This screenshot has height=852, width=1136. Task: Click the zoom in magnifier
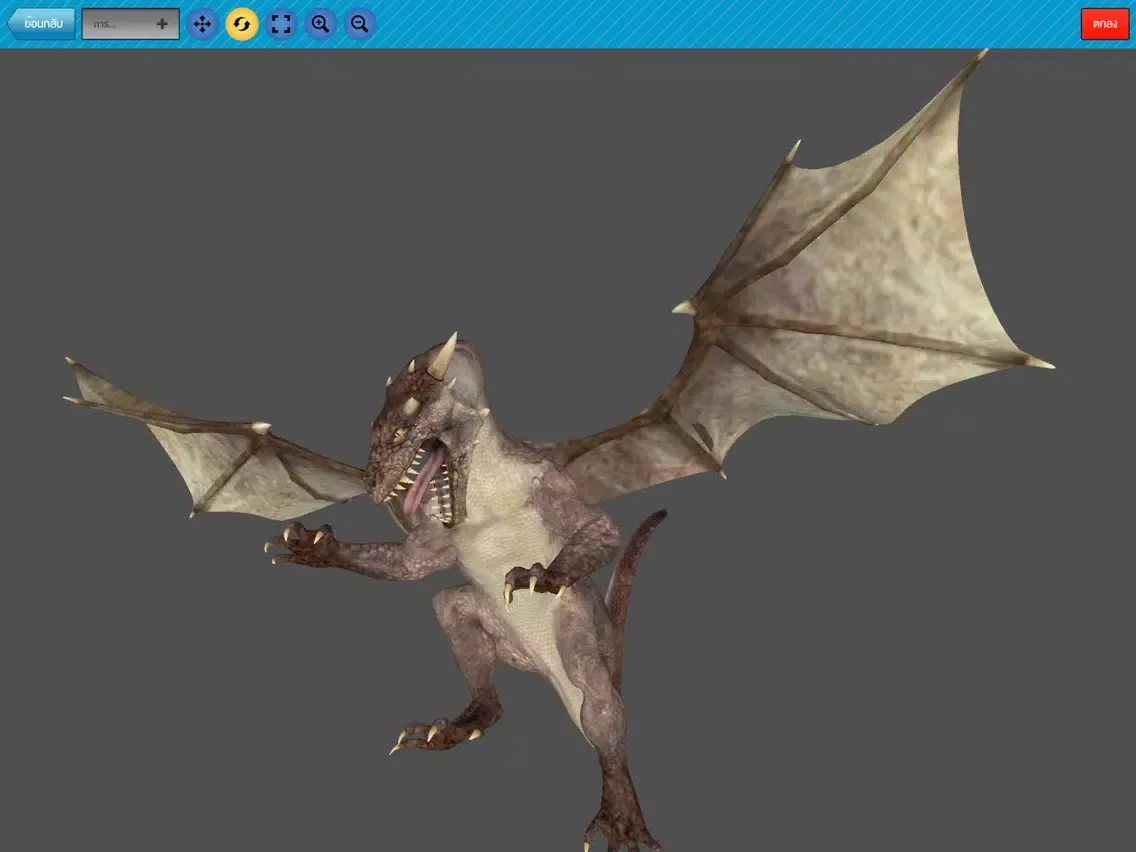click(x=320, y=24)
